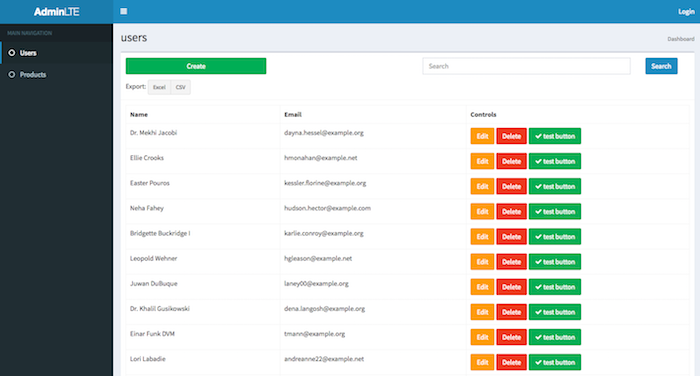The image size is (700, 376).
Task: Click test button for Dr. Khalil Gusikowski
Action: tap(555, 312)
